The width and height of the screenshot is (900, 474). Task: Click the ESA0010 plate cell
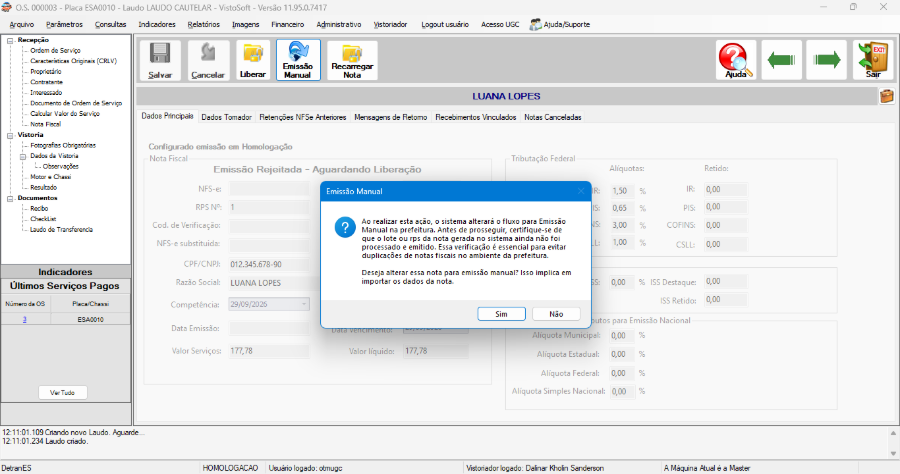click(91, 319)
